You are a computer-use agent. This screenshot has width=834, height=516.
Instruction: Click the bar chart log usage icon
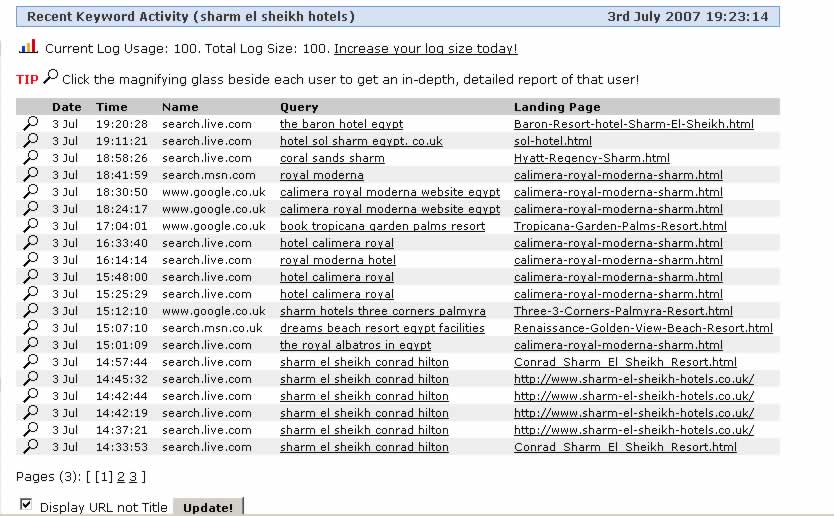point(28,46)
